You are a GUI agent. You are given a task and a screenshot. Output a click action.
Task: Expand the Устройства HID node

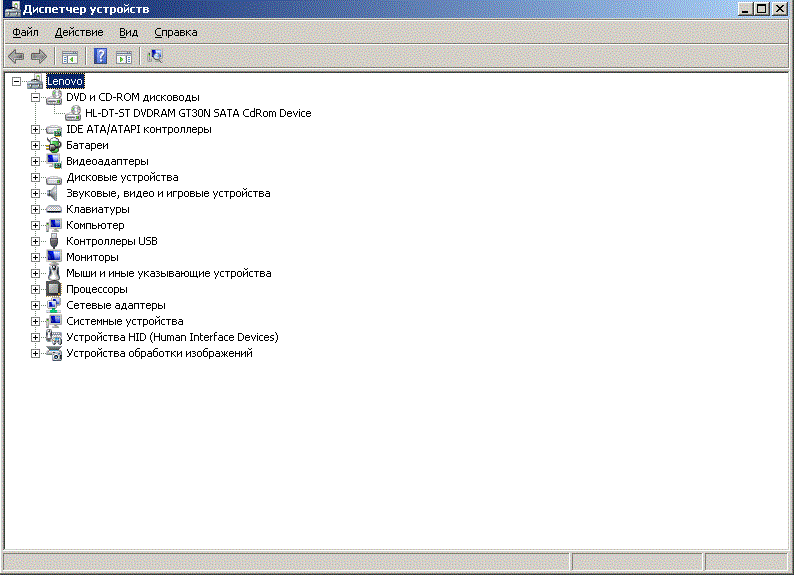(35, 337)
